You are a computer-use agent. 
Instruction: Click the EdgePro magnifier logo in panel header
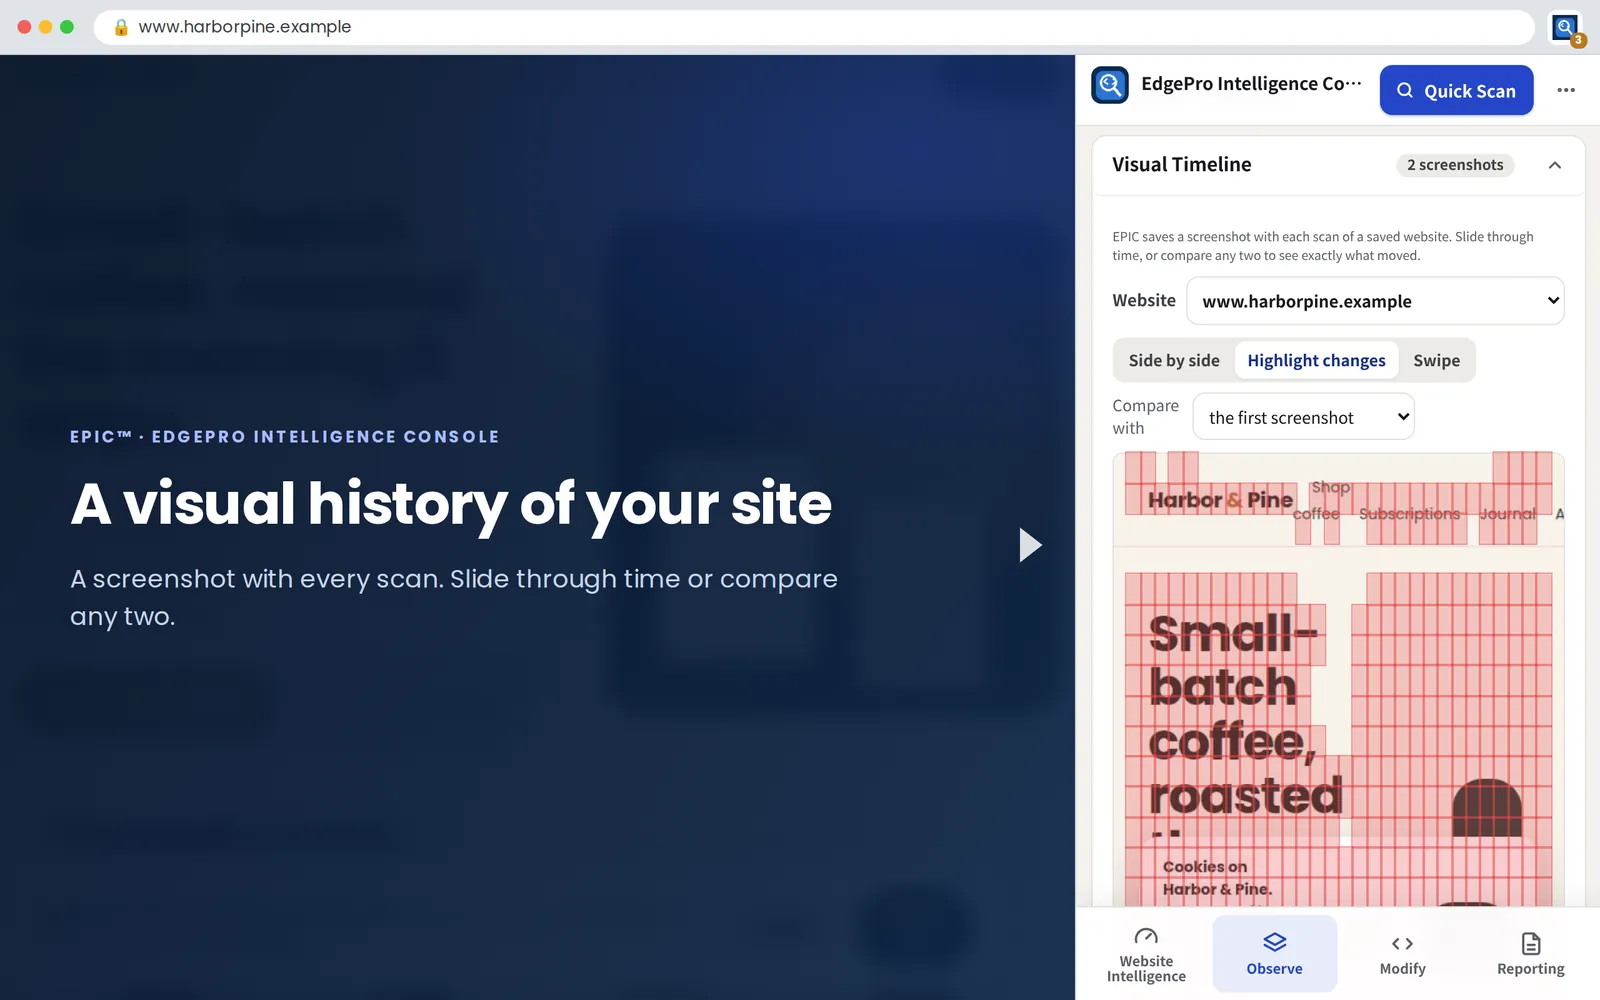(1110, 85)
